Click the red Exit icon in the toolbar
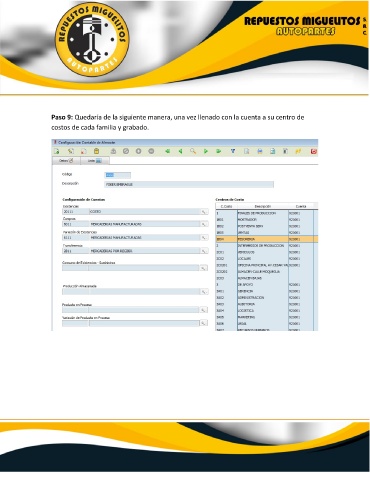Screen dimensions: 370x480 [x=313, y=151]
